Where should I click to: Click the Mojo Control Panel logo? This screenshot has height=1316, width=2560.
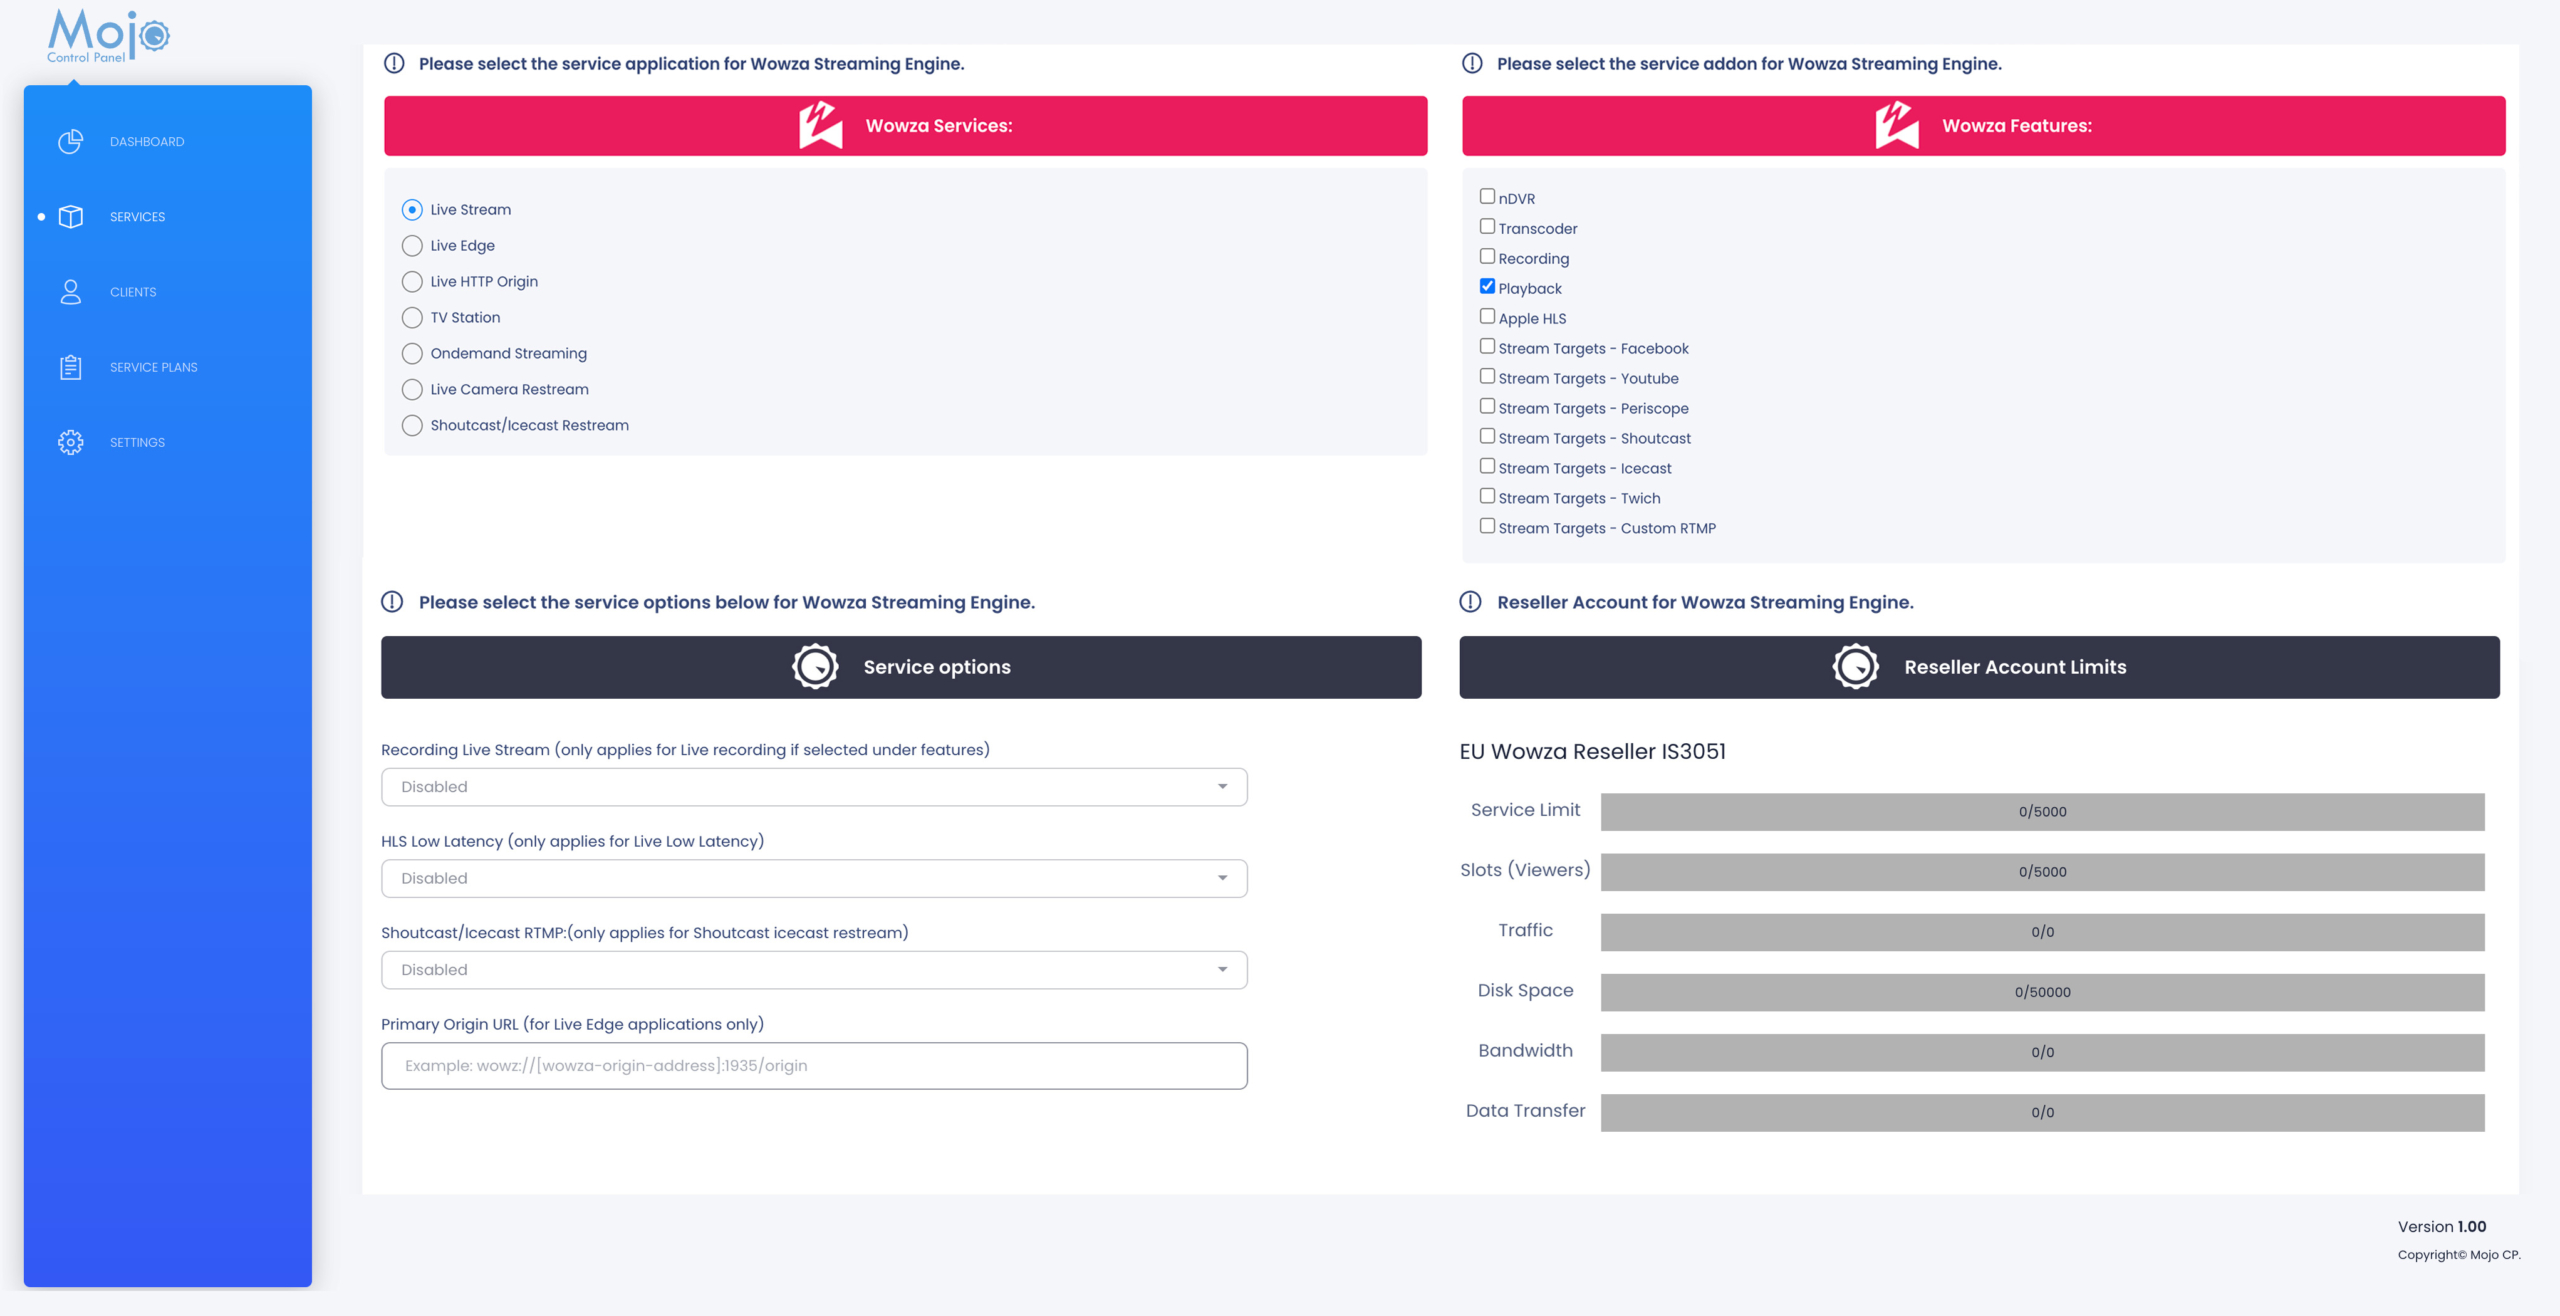coord(108,36)
